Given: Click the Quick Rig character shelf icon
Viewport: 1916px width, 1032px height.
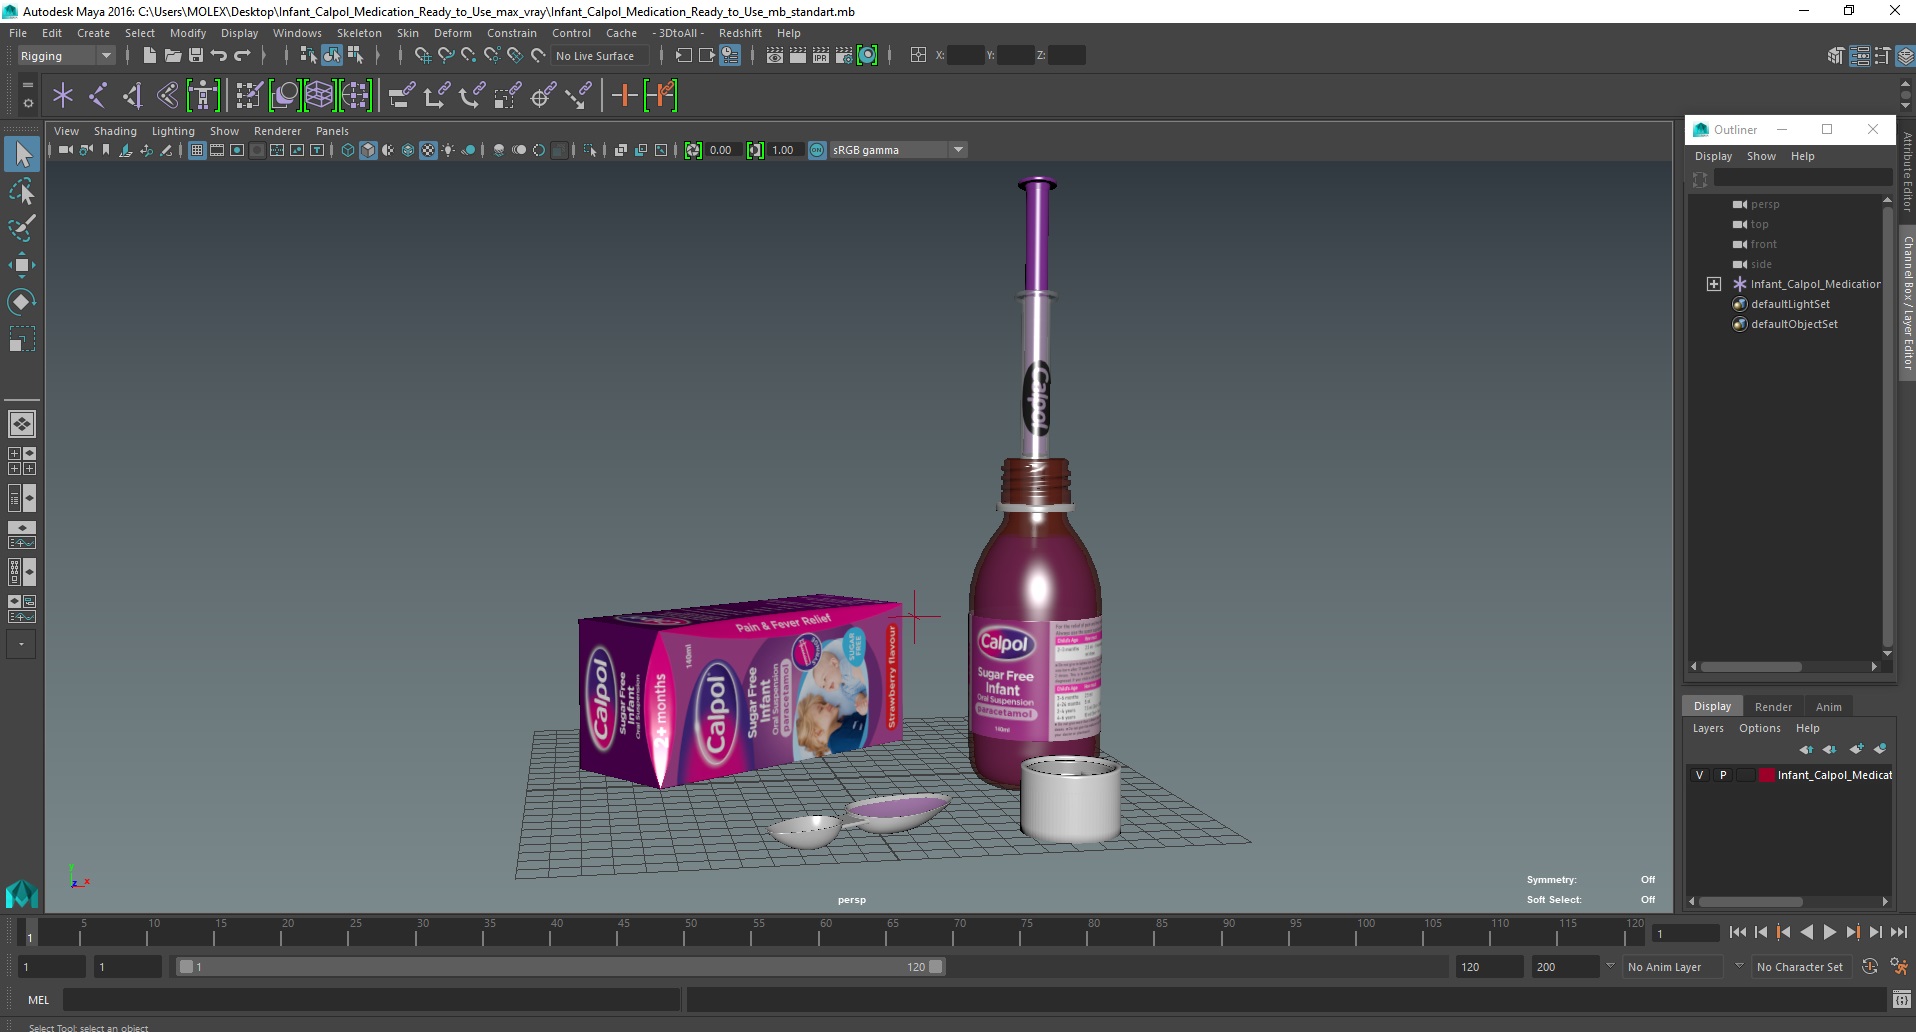Looking at the screenshot, I should click(x=203, y=96).
